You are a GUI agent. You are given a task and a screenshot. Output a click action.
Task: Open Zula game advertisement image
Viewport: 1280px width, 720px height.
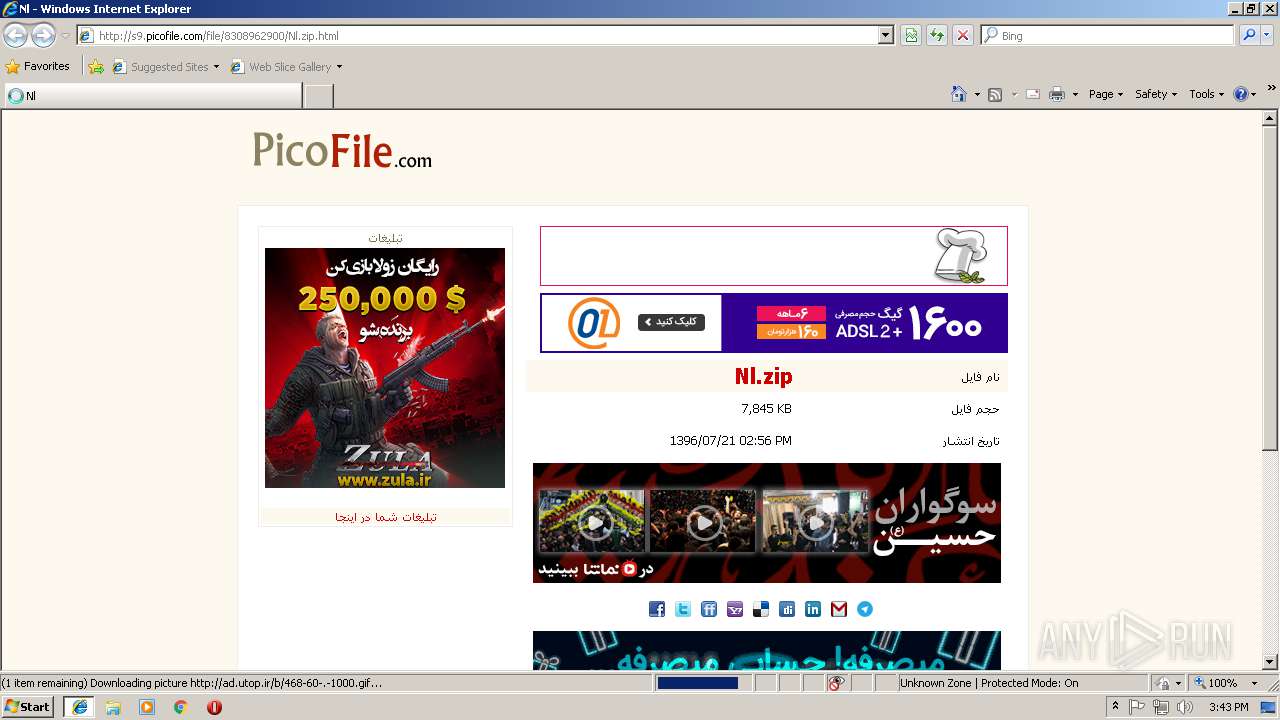click(x=385, y=368)
